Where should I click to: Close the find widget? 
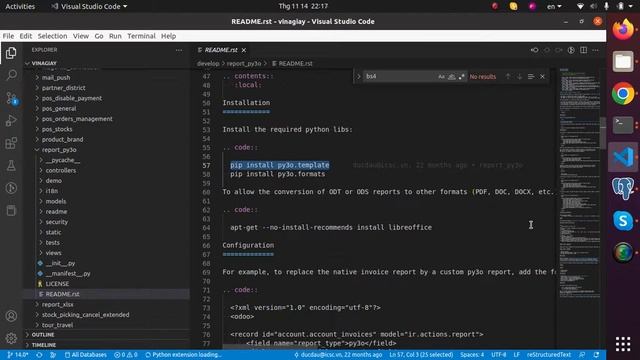542,77
